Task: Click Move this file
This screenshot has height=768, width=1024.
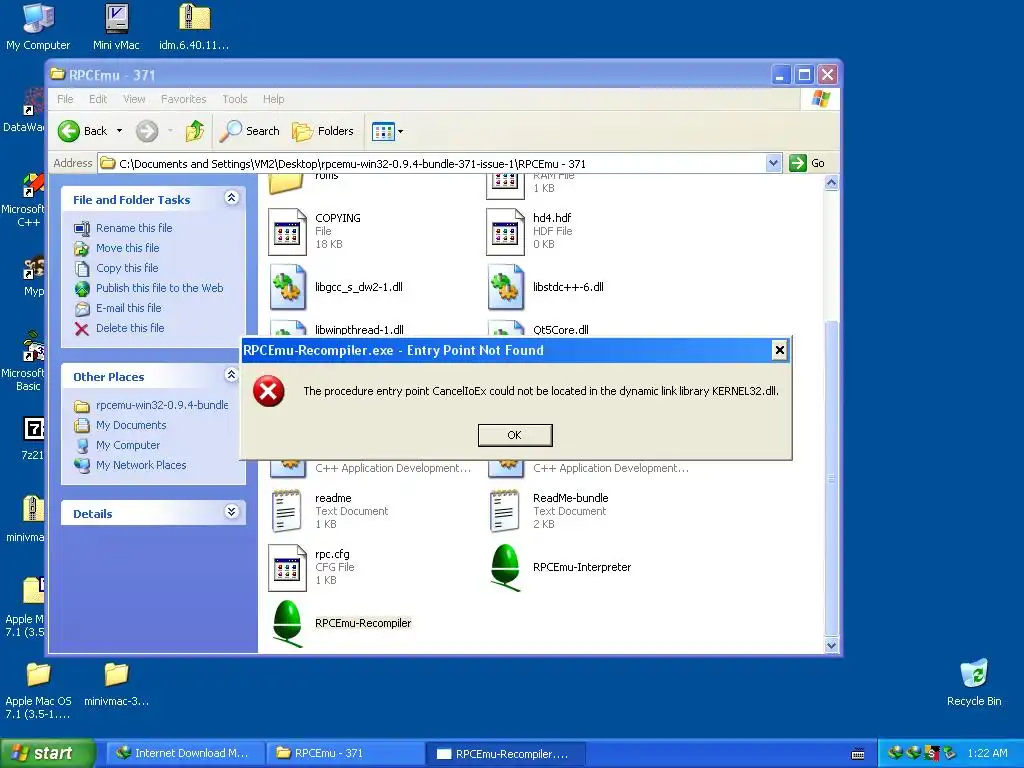Action: point(127,248)
